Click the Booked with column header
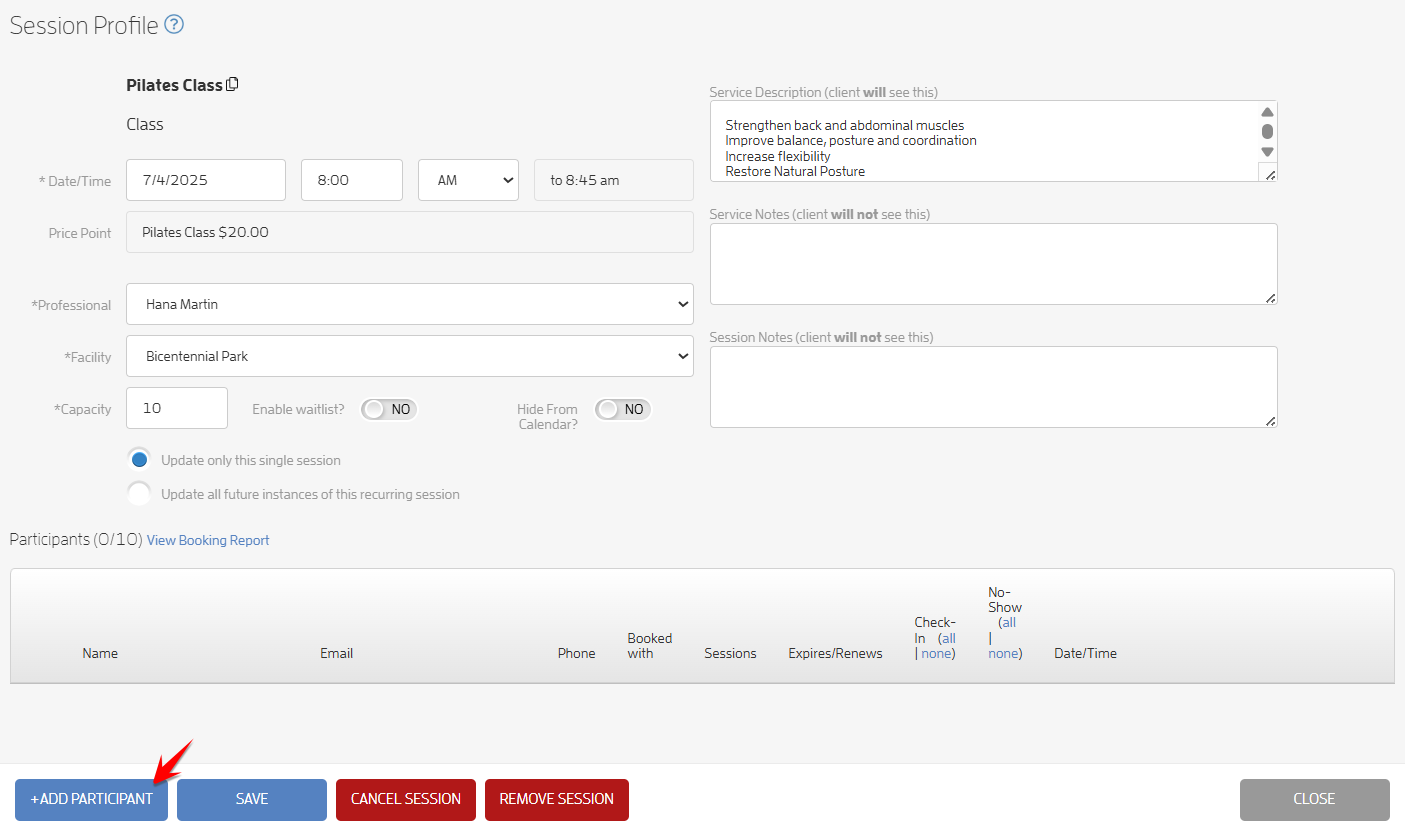 coord(650,646)
